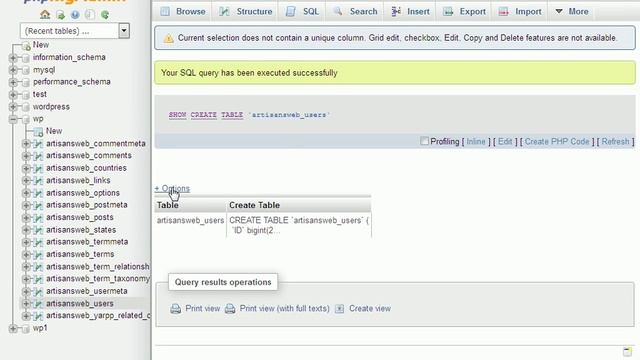Expand the information_schema database

13,58
